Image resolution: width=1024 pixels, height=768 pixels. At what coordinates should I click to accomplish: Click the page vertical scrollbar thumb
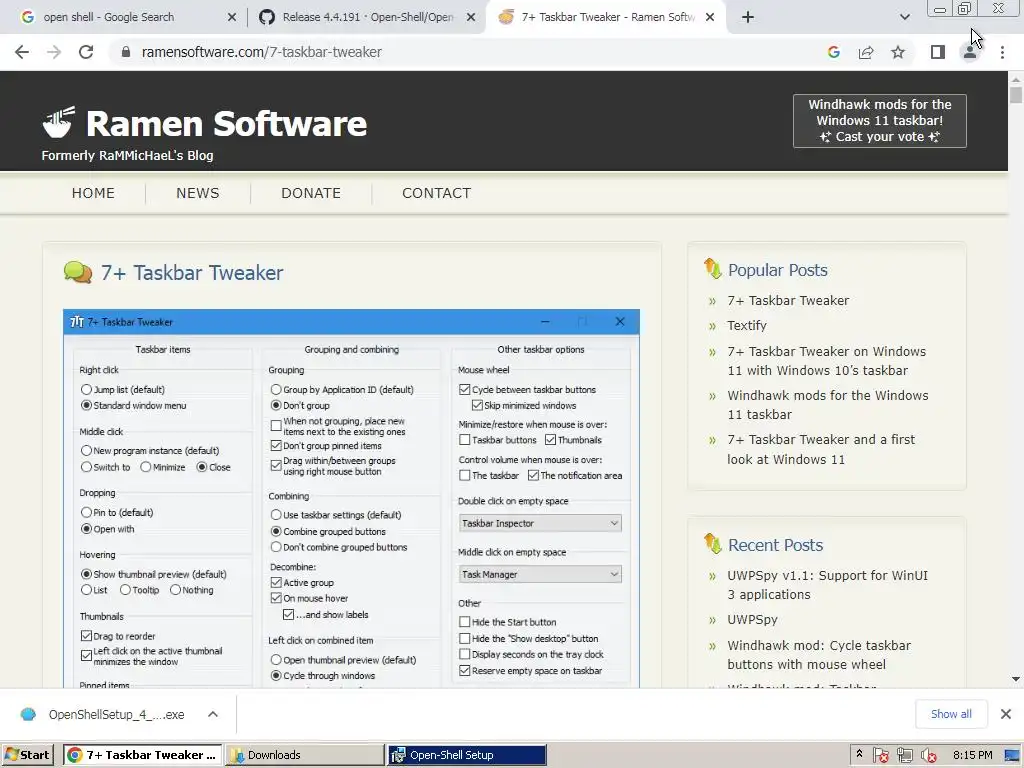(x=1016, y=95)
